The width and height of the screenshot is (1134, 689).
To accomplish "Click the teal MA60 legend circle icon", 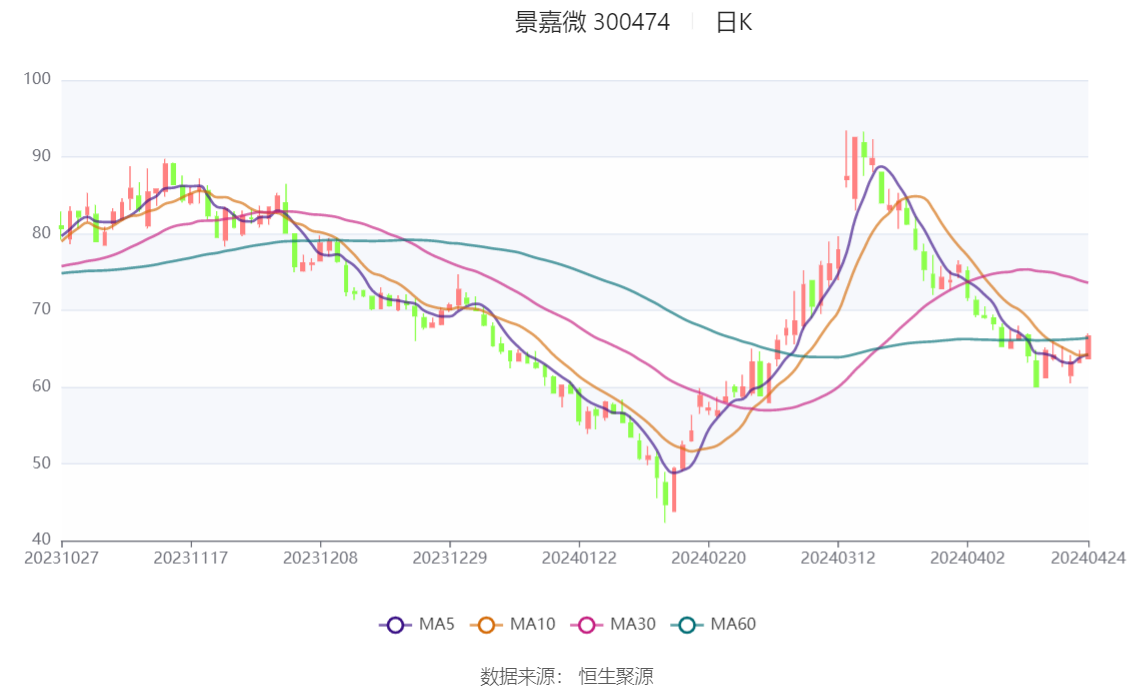I will click(x=687, y=625).
